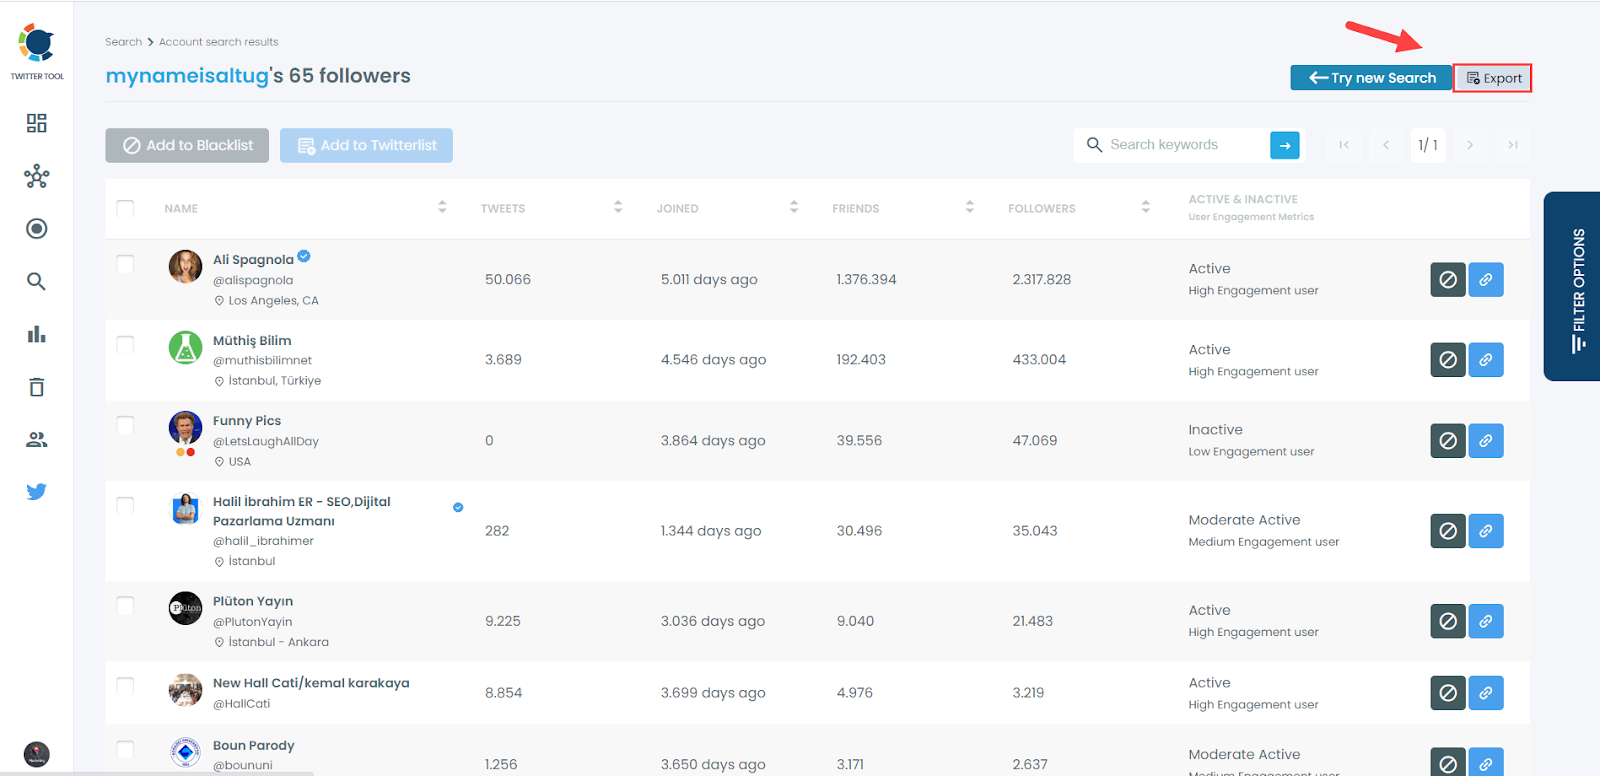The width and height of the screenshot is (1600, 776).
Task: Click the Try new Search button
Action: tap(1371, 78)
